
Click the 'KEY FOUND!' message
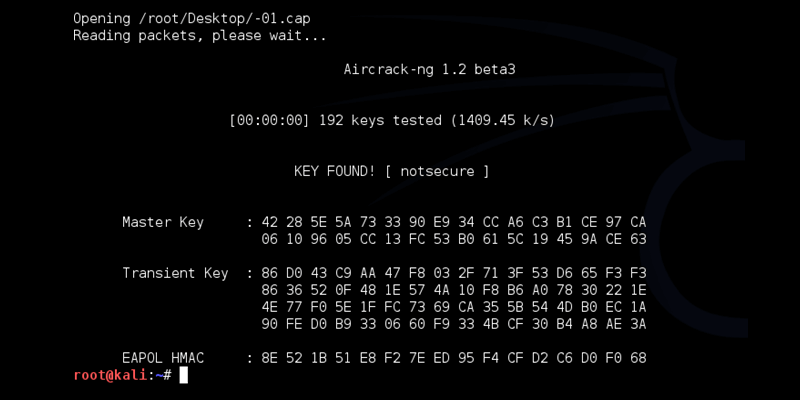pyautogui.click(x=334, y=171)
